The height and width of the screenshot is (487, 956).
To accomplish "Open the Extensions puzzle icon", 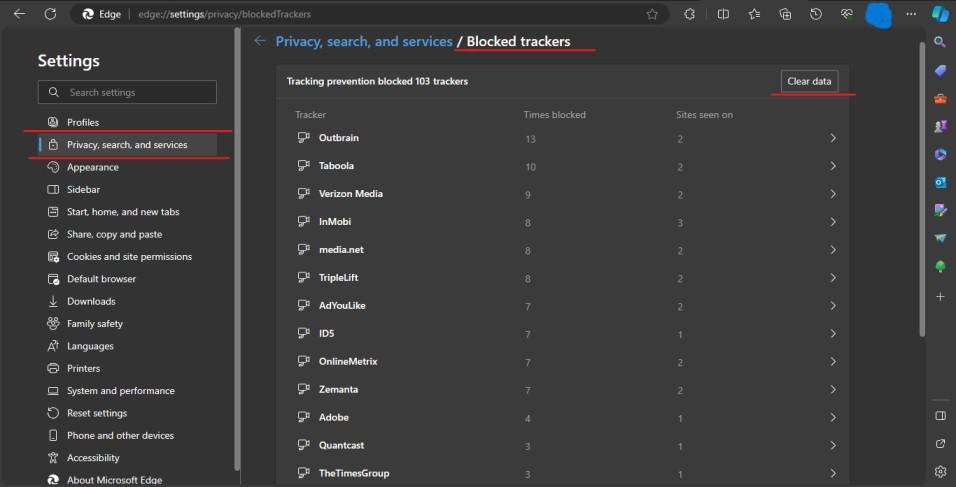I will point(689,15).
